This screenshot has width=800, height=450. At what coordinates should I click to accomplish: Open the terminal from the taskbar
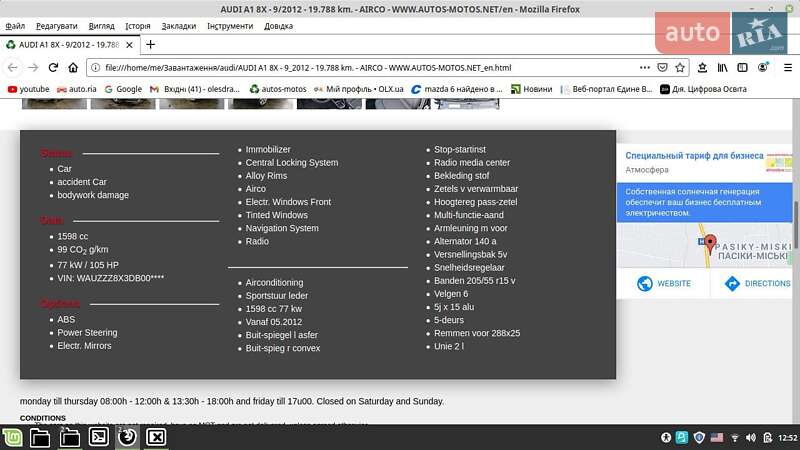click(x=99, y=437)
